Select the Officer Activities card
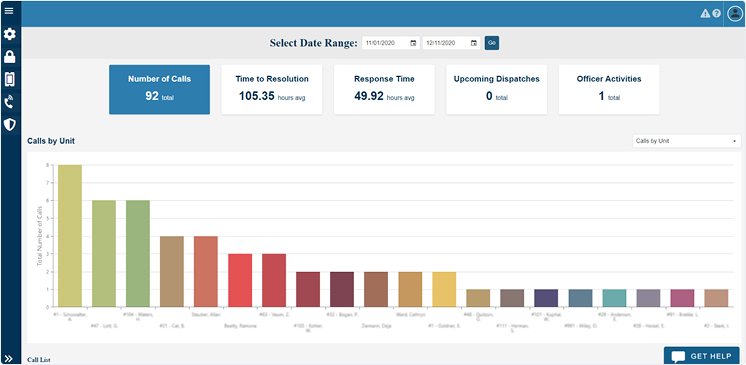The width and height of the screenshot is (746, 365). tap(609, 89)
